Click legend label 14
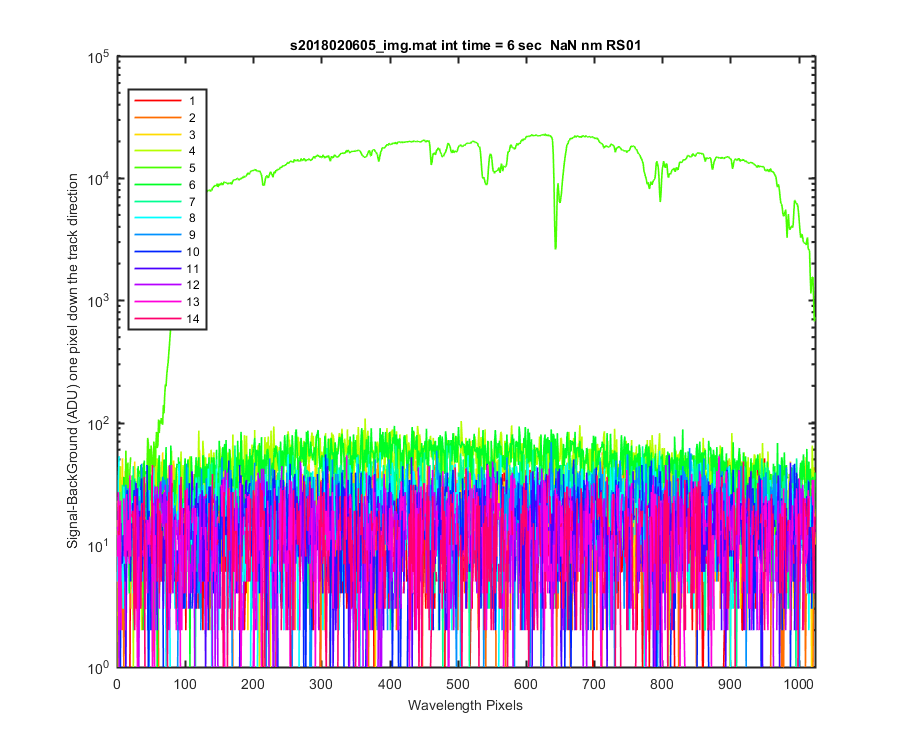 point(193,318)
